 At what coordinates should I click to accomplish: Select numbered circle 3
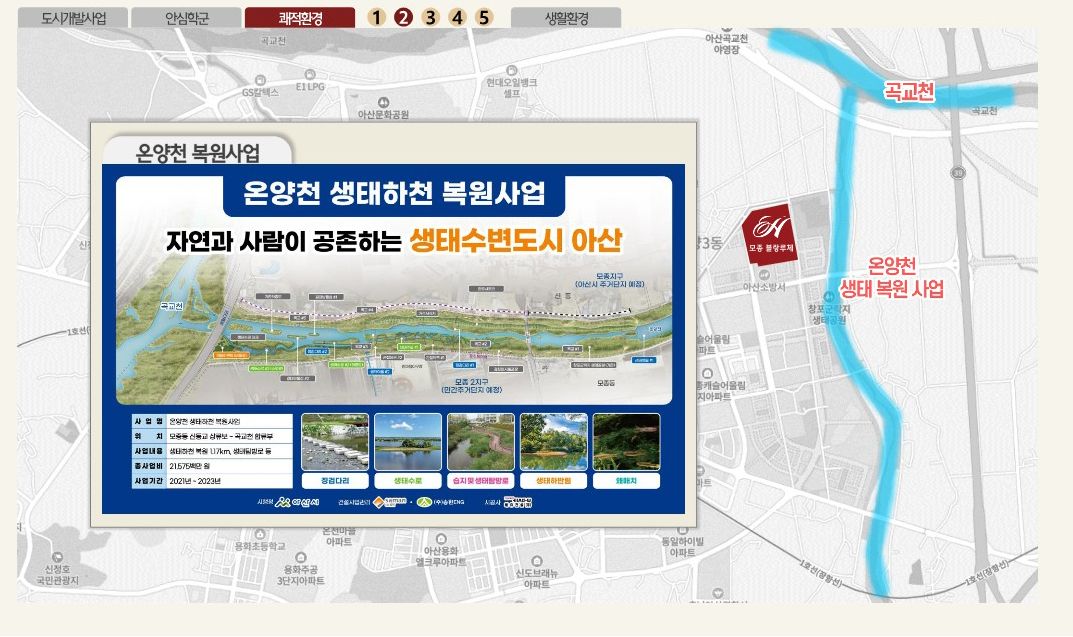click(430, 17)
